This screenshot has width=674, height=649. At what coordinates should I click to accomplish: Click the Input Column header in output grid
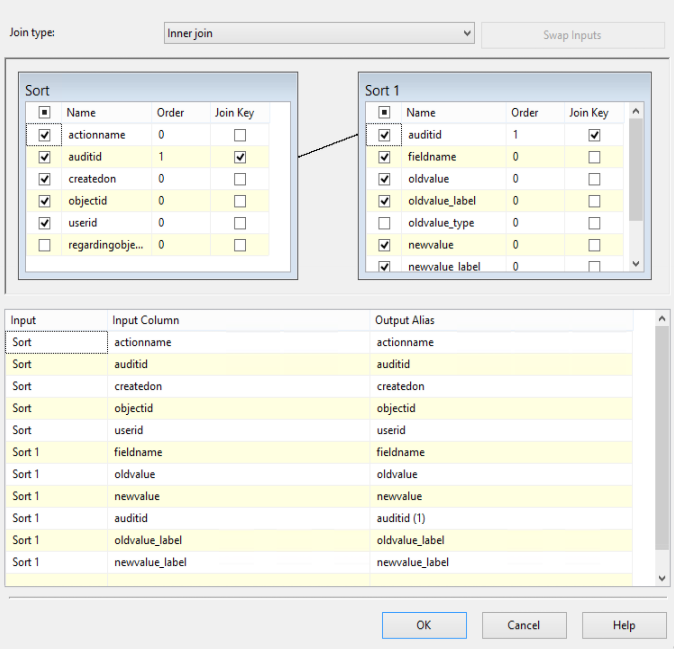pos(239,320)
